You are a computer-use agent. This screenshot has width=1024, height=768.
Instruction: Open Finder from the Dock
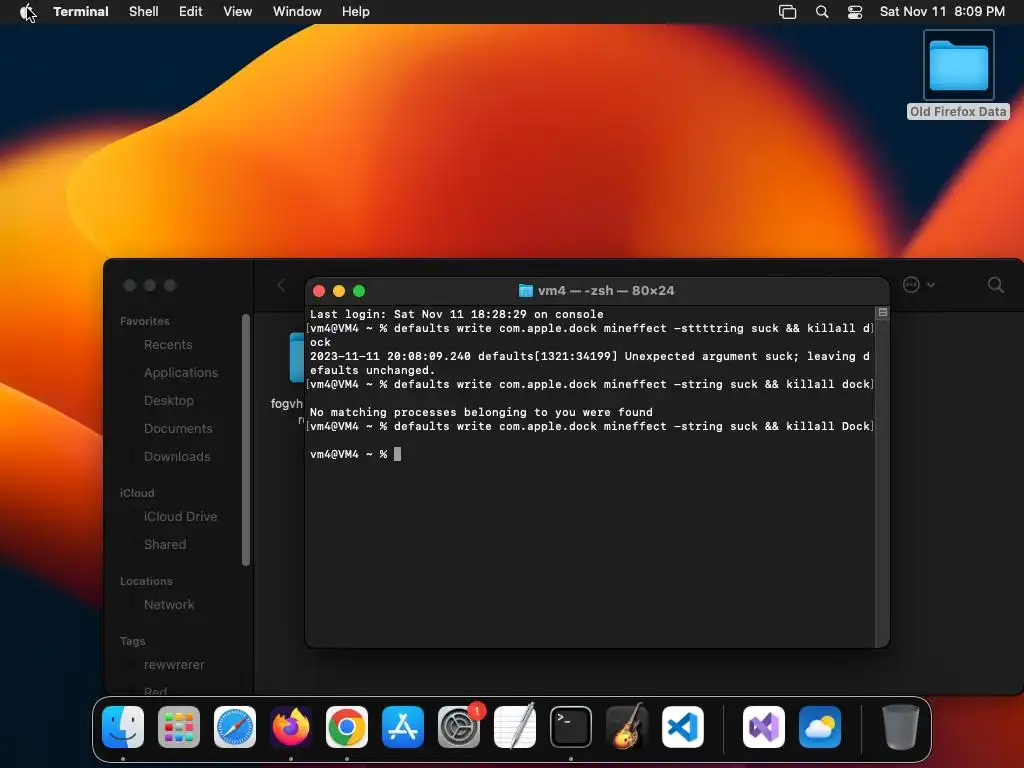coord(123,727)
